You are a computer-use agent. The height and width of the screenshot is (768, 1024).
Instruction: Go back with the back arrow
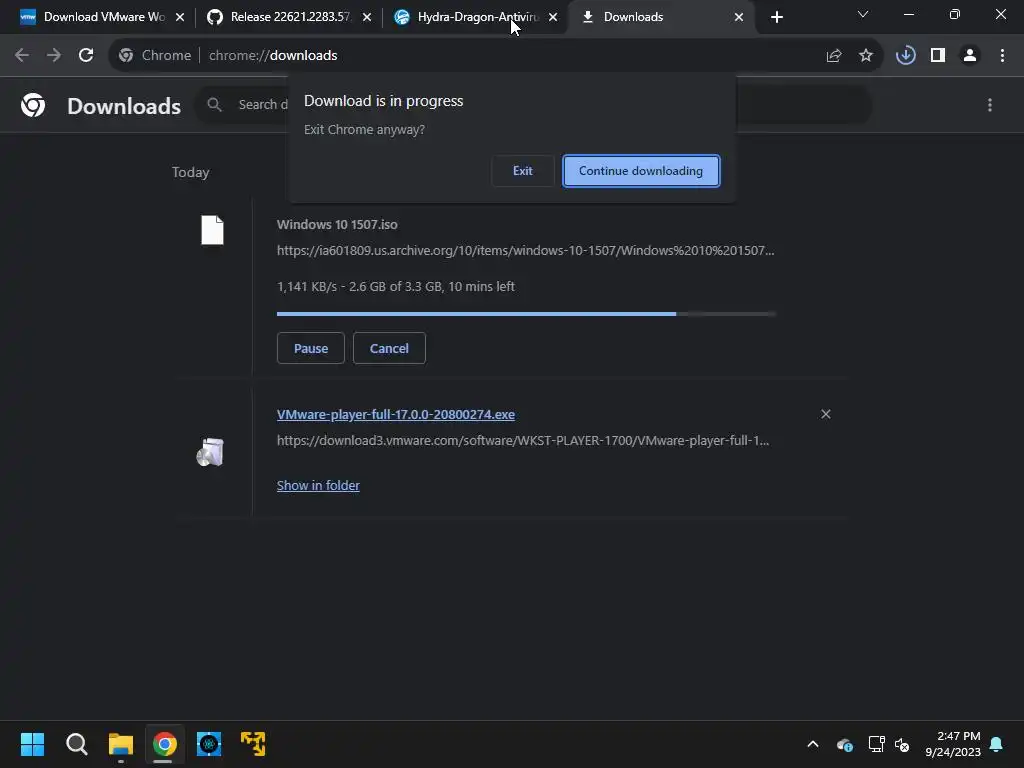pos(22,56)
